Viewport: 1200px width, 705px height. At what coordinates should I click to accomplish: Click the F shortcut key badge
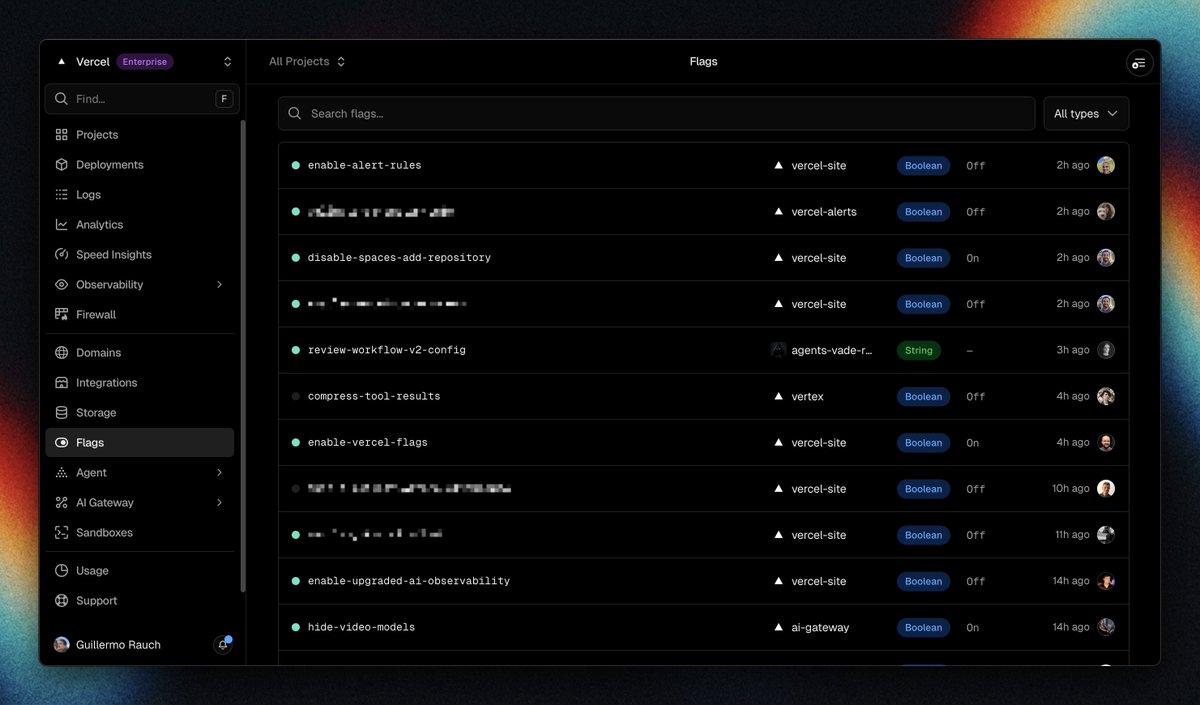pyautogui.click(x=224, y=99)
